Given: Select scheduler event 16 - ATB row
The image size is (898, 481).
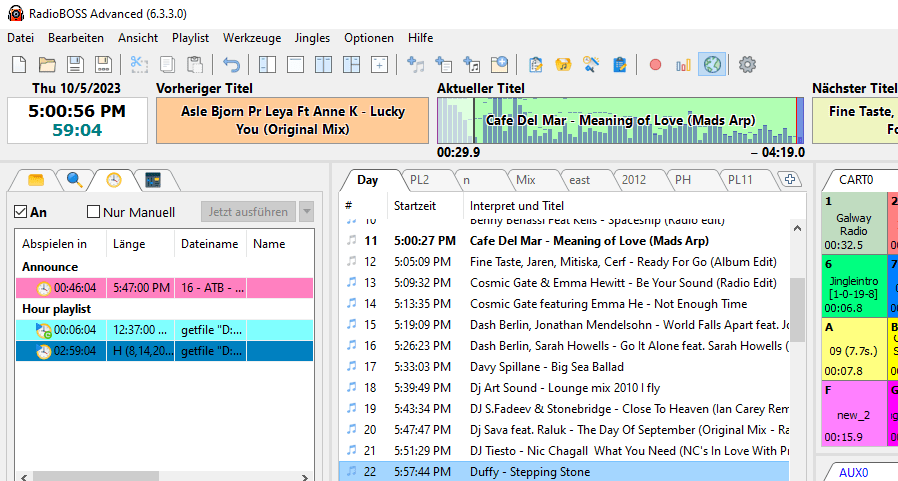Looking at the screenshot, I should pyautogui.click(x=164, y=288).
